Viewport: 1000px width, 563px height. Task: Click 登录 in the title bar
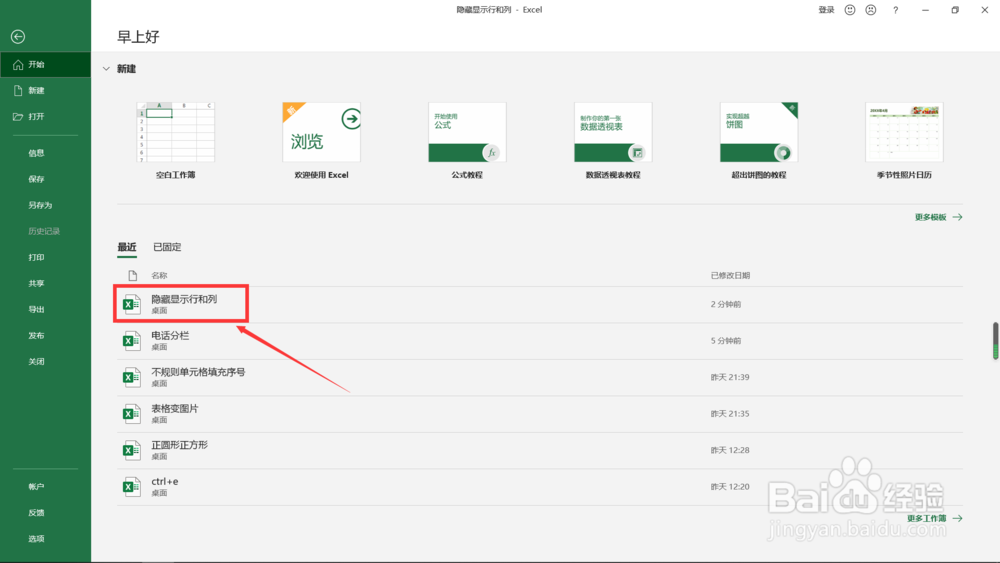[x=827, y=10]
